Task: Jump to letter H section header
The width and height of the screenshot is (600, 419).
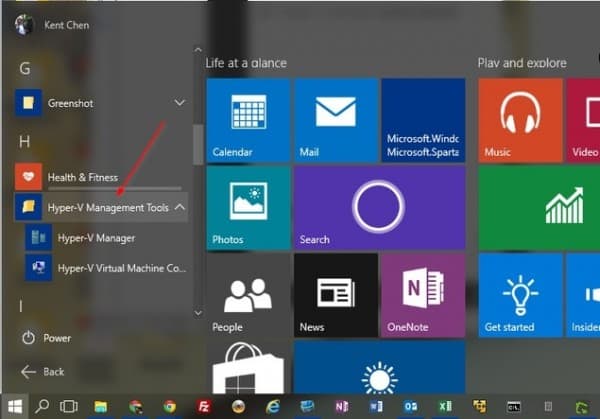Action: (24, 142)
